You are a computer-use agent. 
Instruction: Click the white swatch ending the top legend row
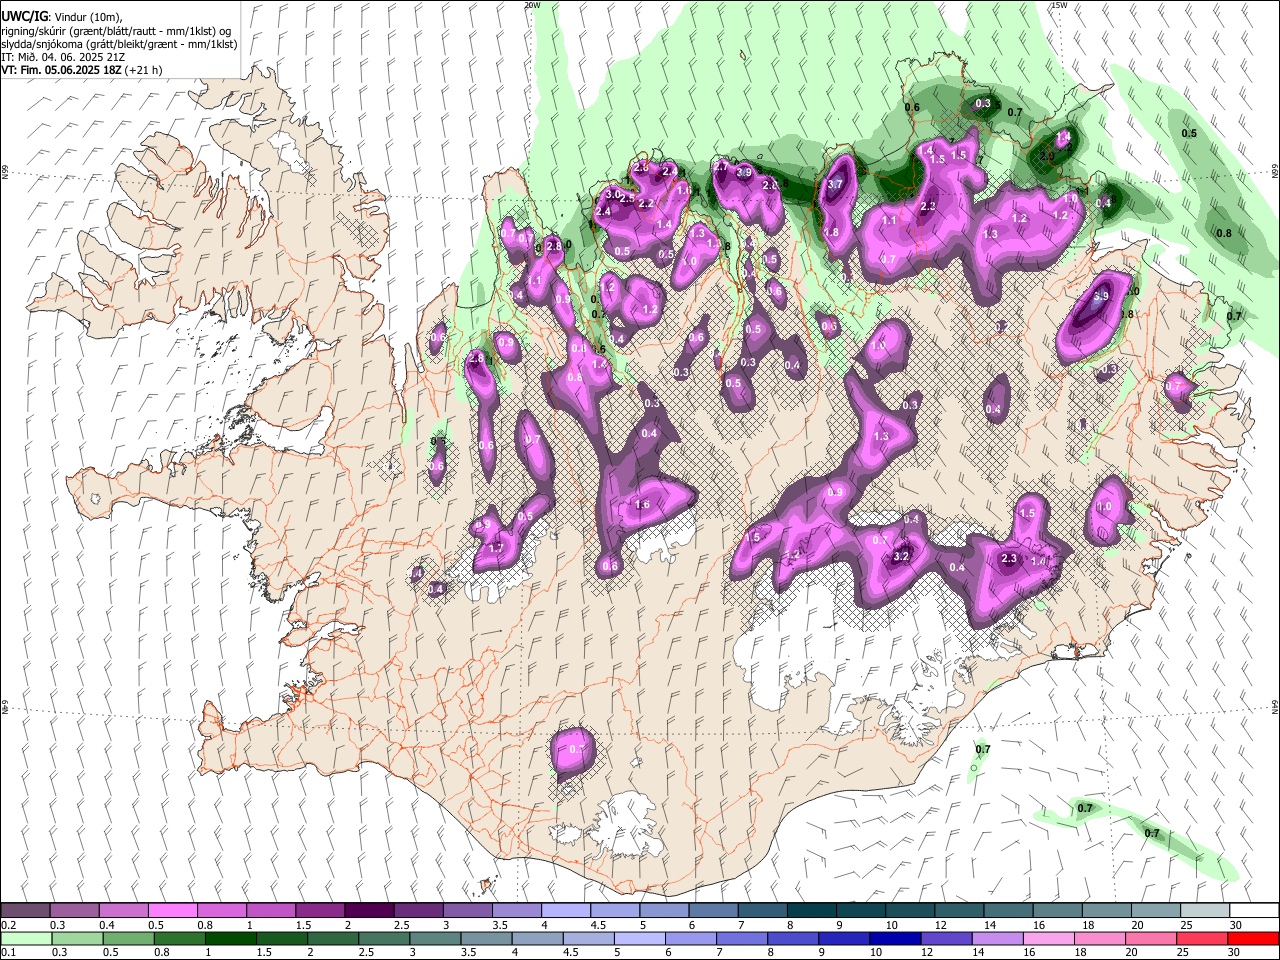(x=1253, y=910)
